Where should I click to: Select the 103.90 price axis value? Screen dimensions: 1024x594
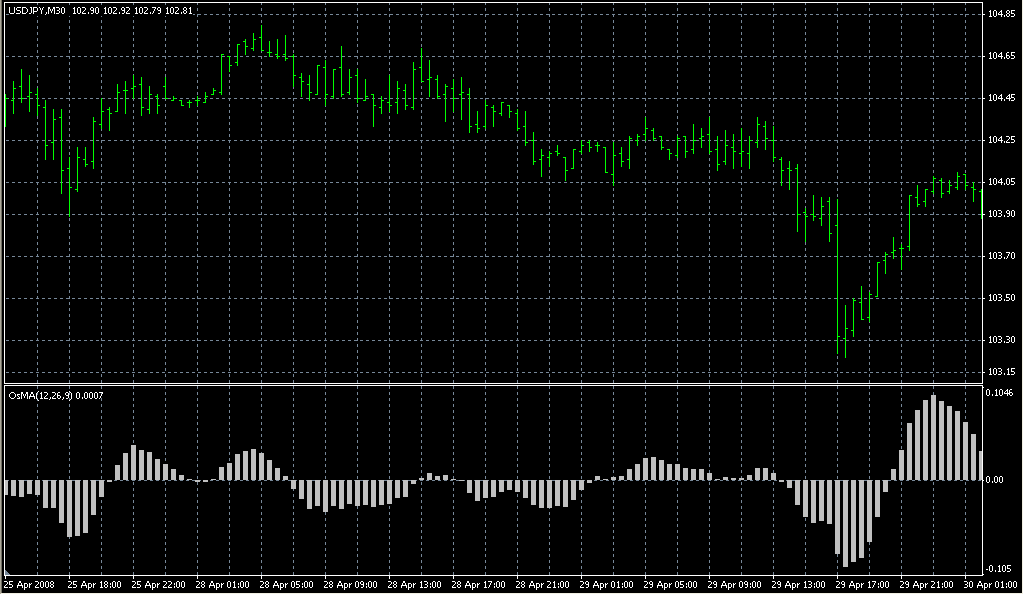click(1001, 214)
